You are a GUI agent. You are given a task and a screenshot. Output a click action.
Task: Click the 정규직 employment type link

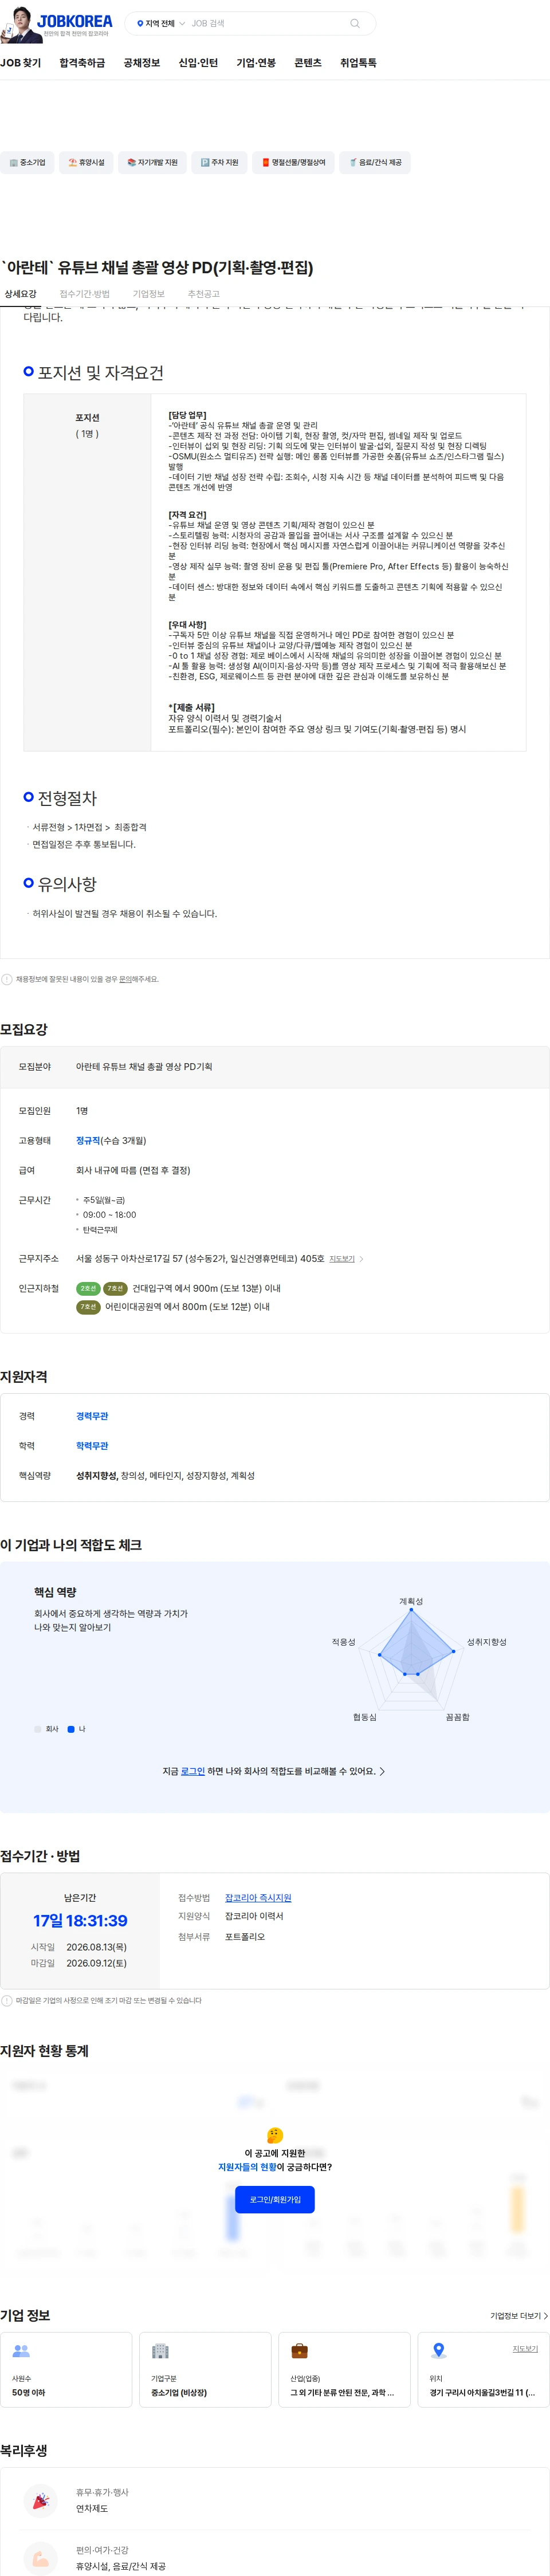click(x=87, y=1140)
